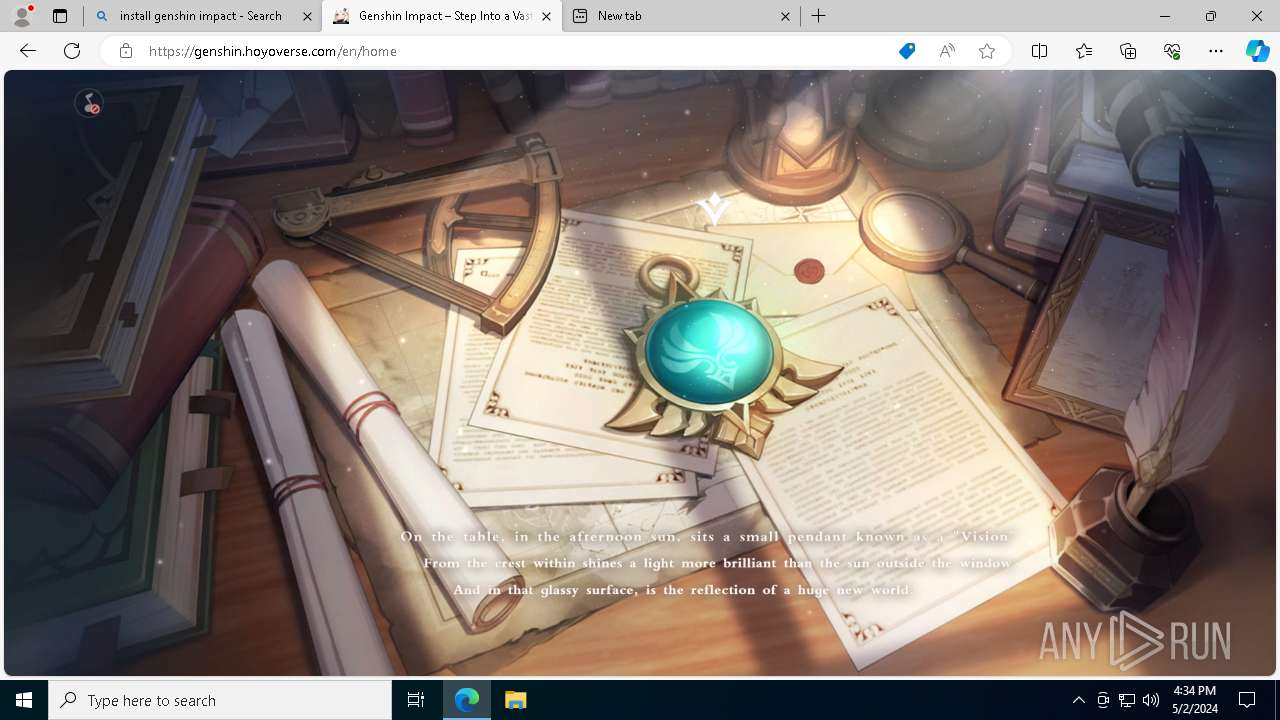Open the browser profile icon

pyautogui.click(x=21, y=16)
